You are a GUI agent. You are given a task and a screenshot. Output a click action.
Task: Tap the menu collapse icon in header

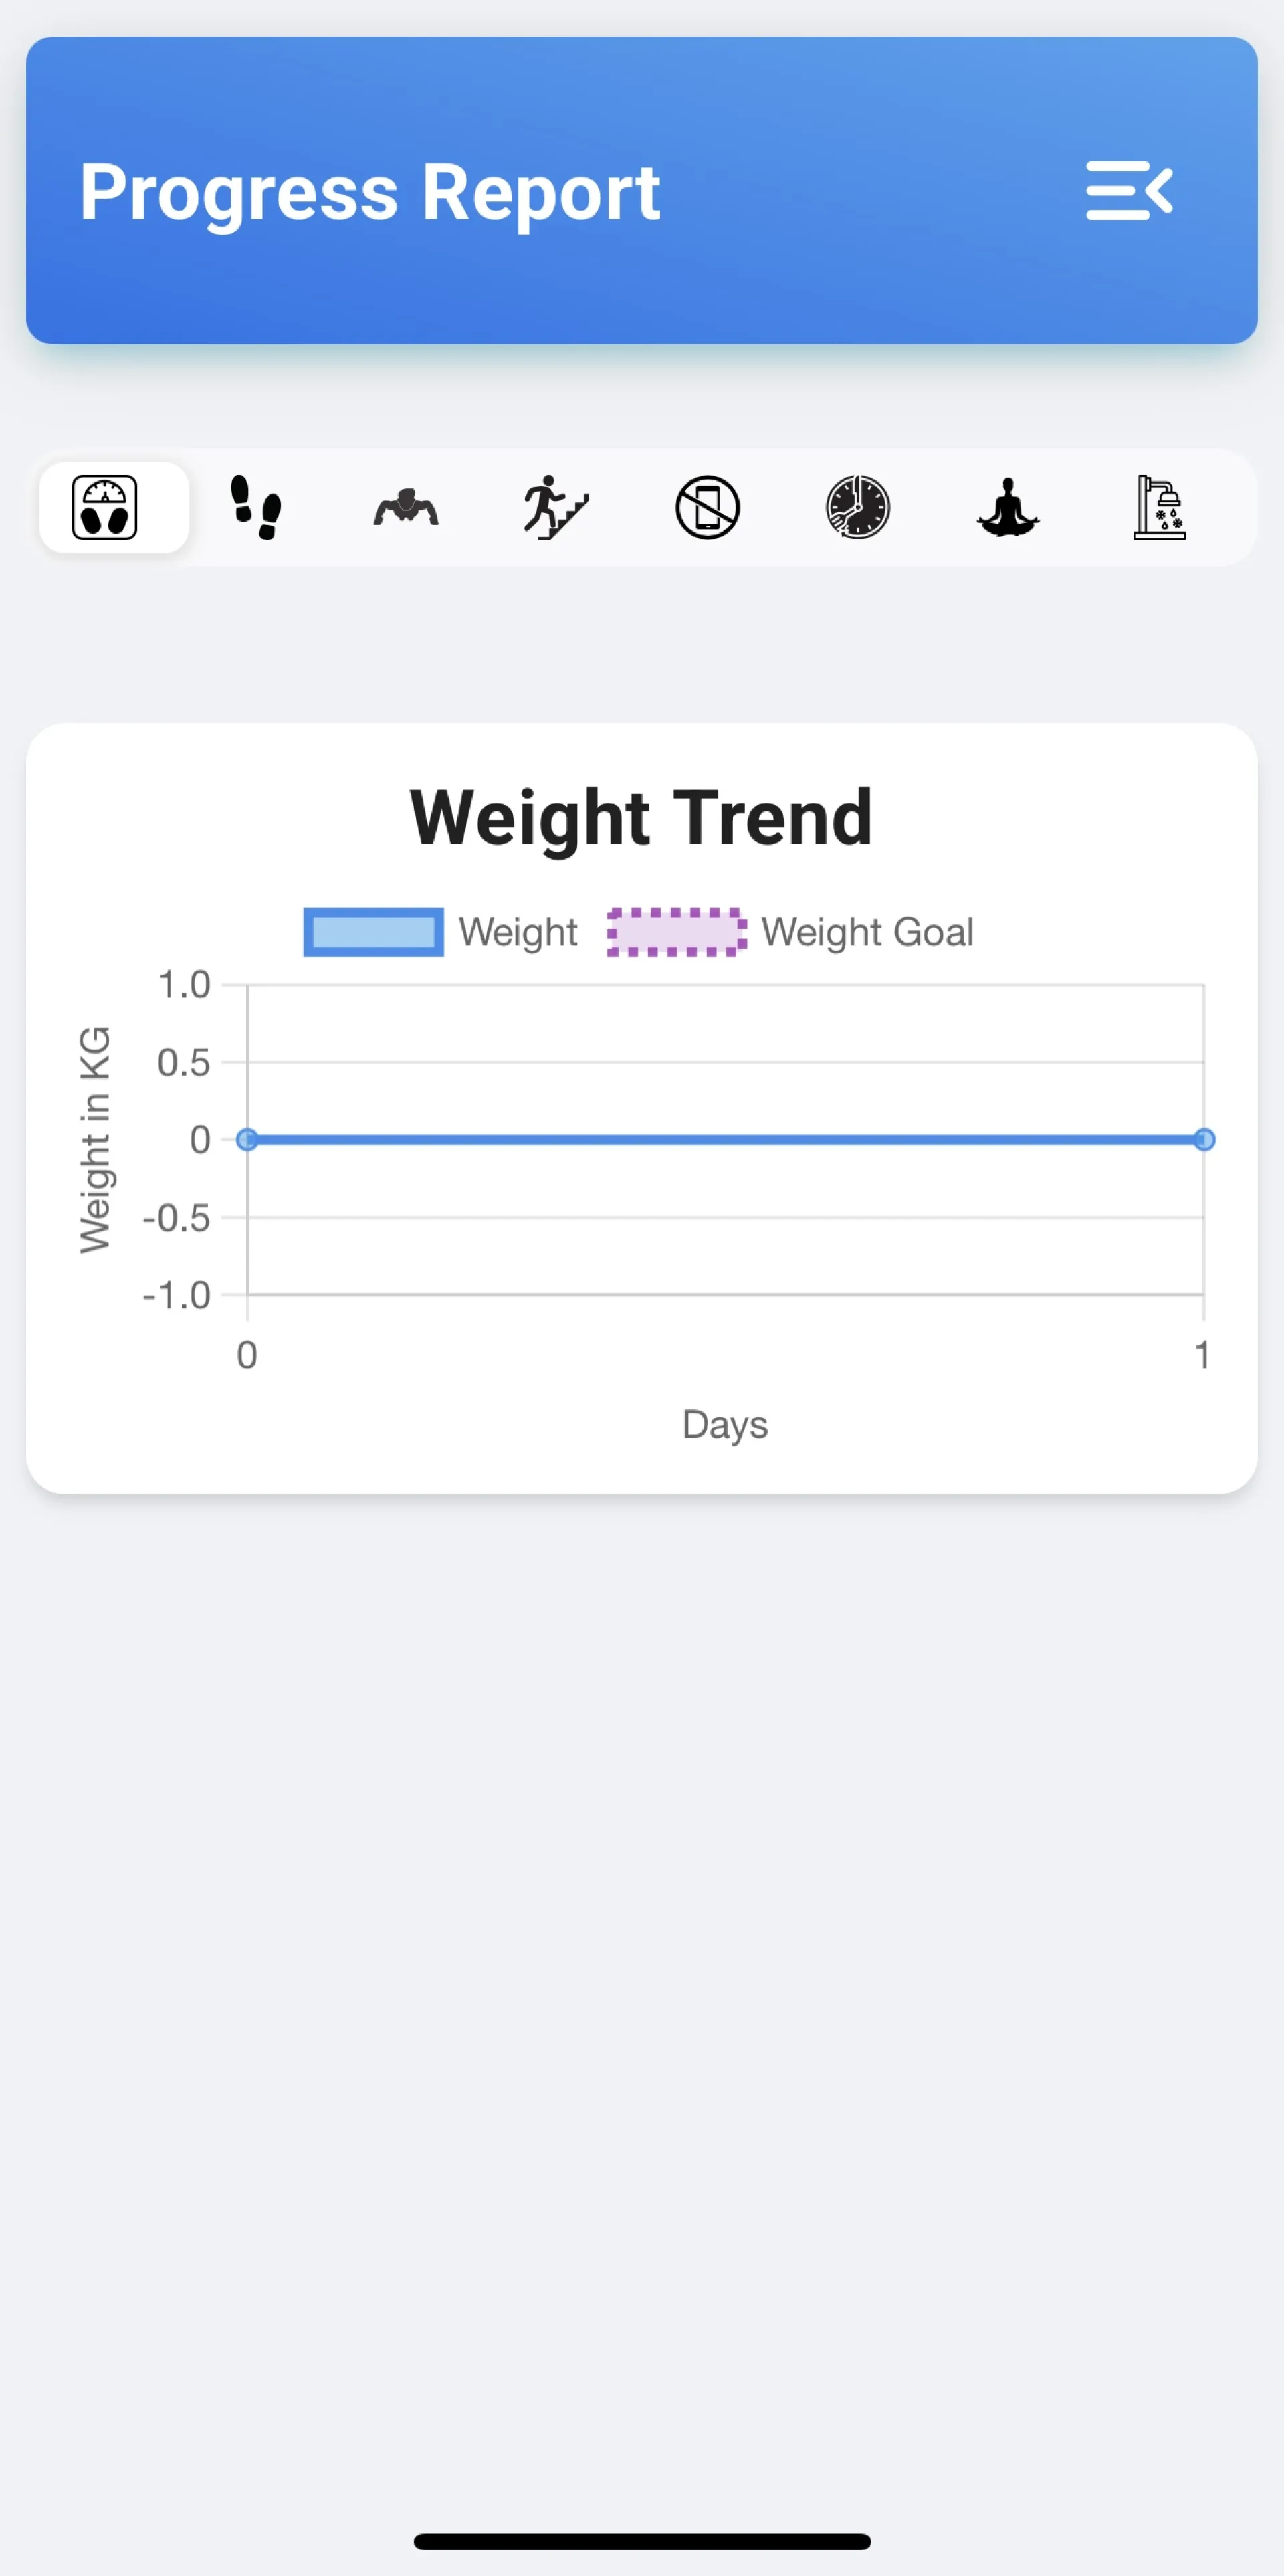click(1129, 190)
